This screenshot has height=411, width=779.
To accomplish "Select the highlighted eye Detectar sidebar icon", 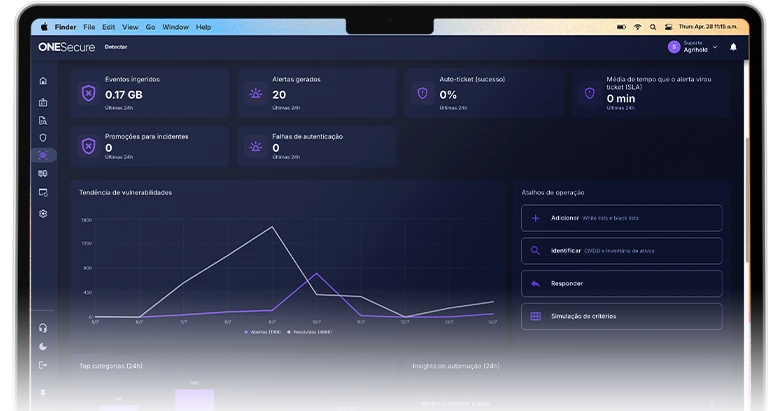I will pyautogui.click(x=43, y=155).
